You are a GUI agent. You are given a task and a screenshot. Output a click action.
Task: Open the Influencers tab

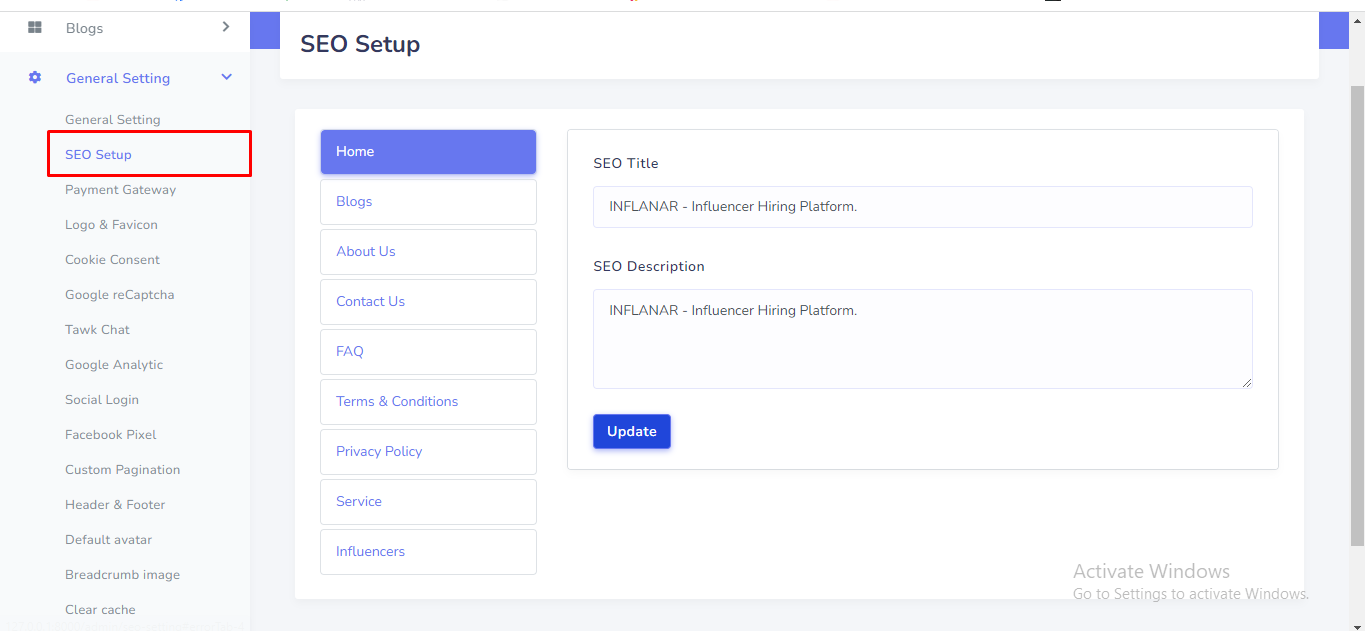pyautogui.click(x=428, y=552)
